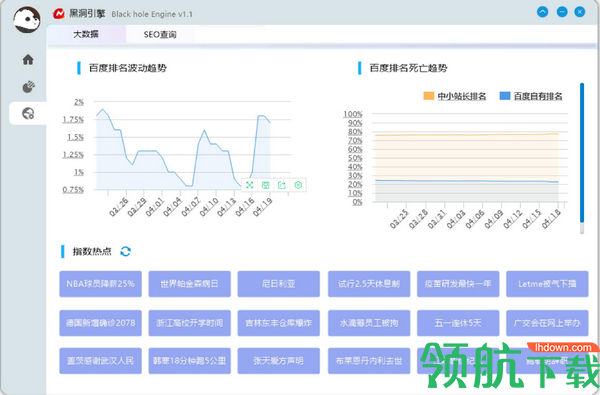This screenshot has width=600, height=395.
Task: Click the panda avatar picture
Action: tap(27, 19)
